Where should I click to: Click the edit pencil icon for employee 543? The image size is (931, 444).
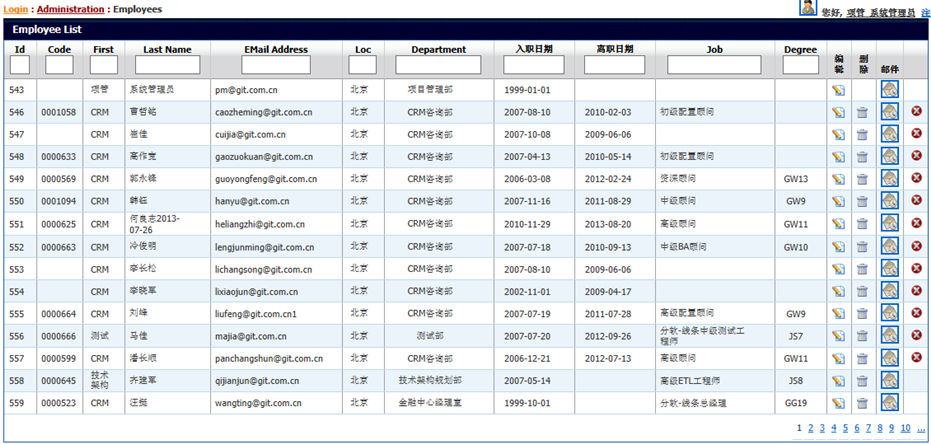click(838, 90)
